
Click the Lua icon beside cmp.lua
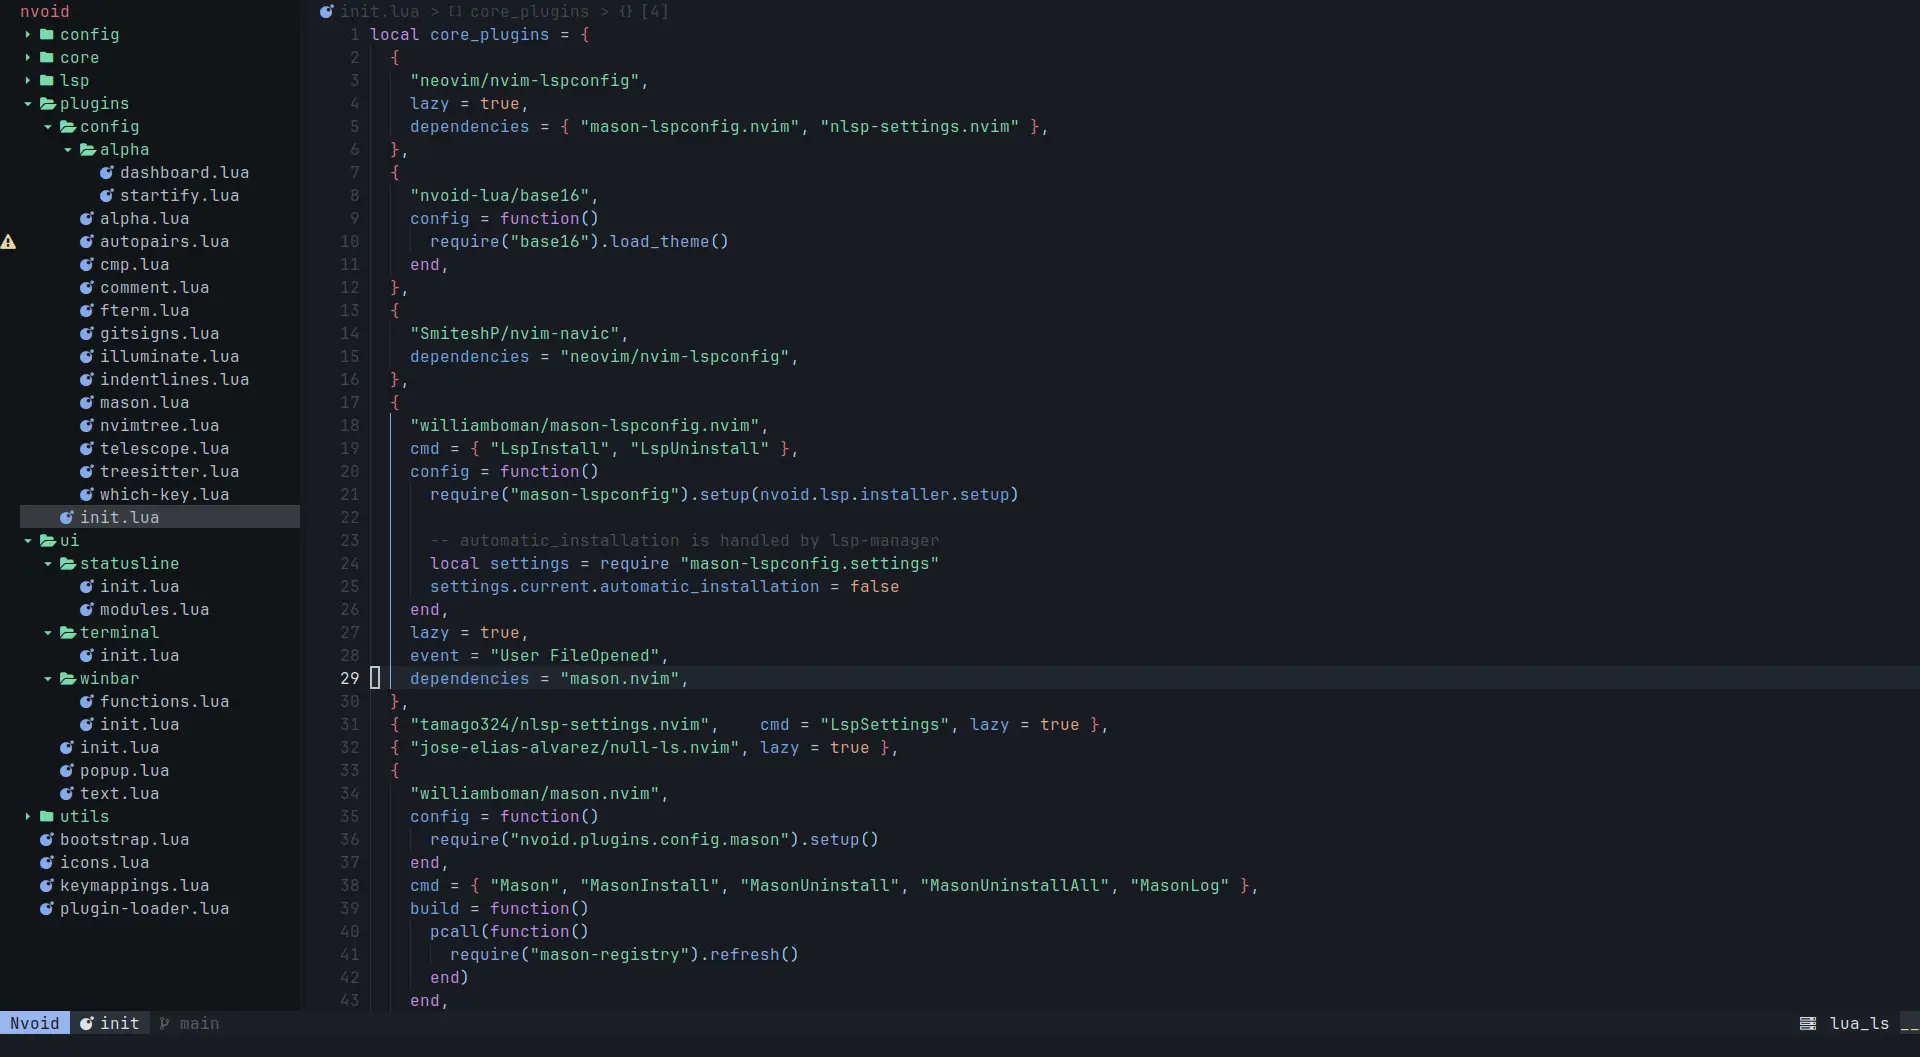[87, 265]
